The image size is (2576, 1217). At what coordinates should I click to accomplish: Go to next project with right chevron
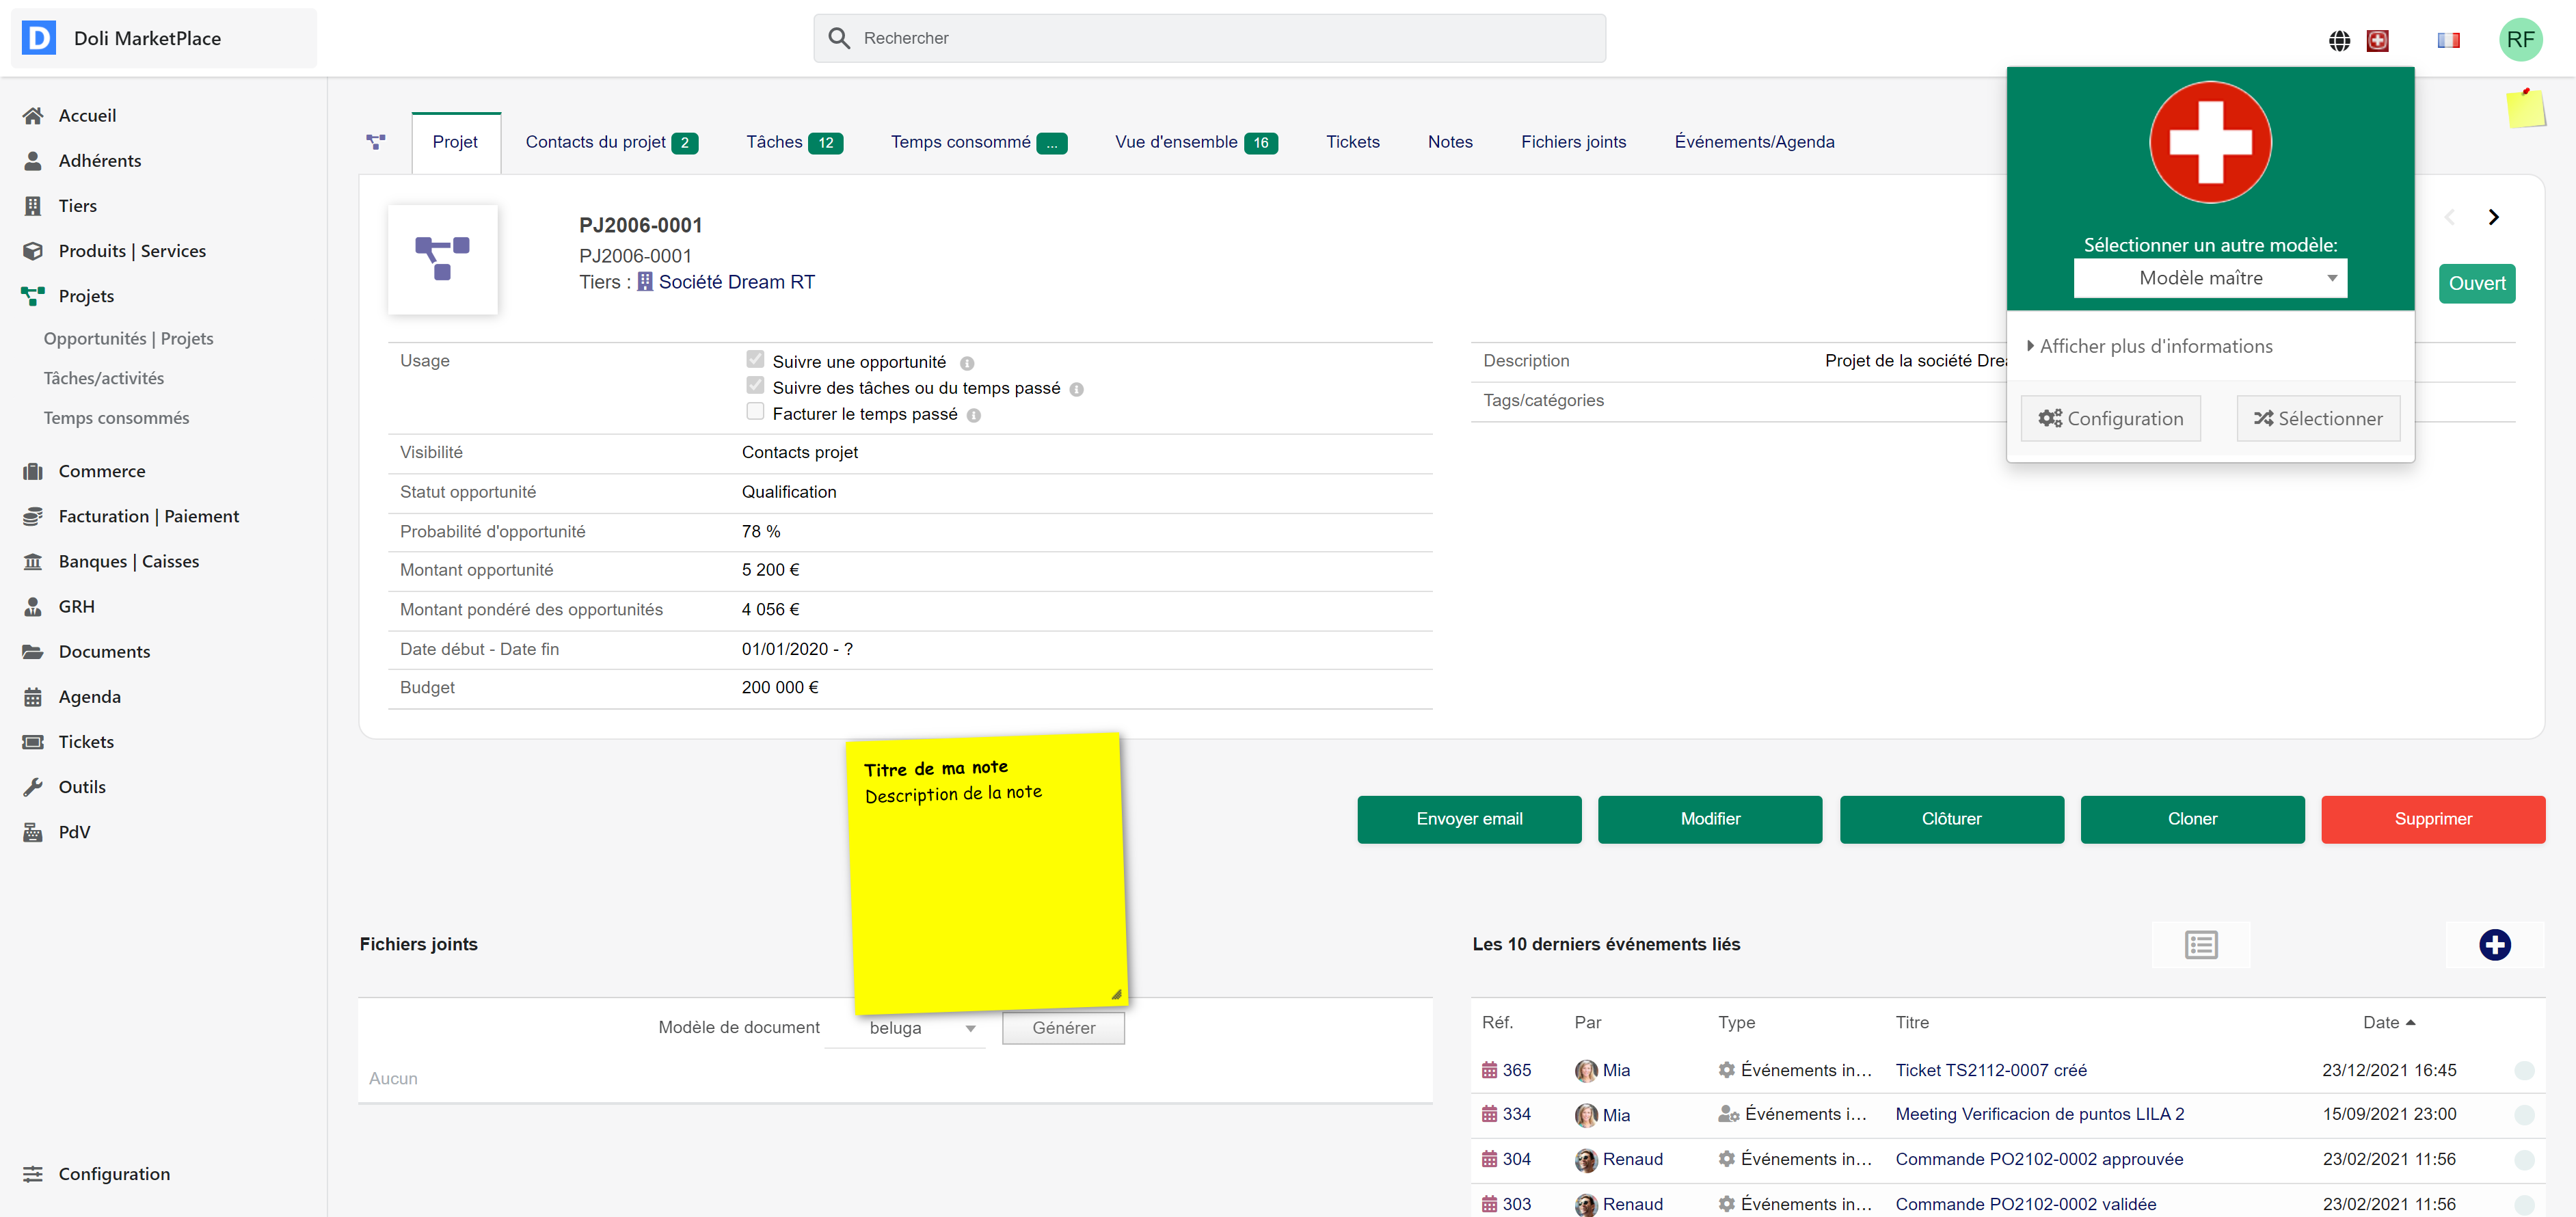[x=2493, y=217]
